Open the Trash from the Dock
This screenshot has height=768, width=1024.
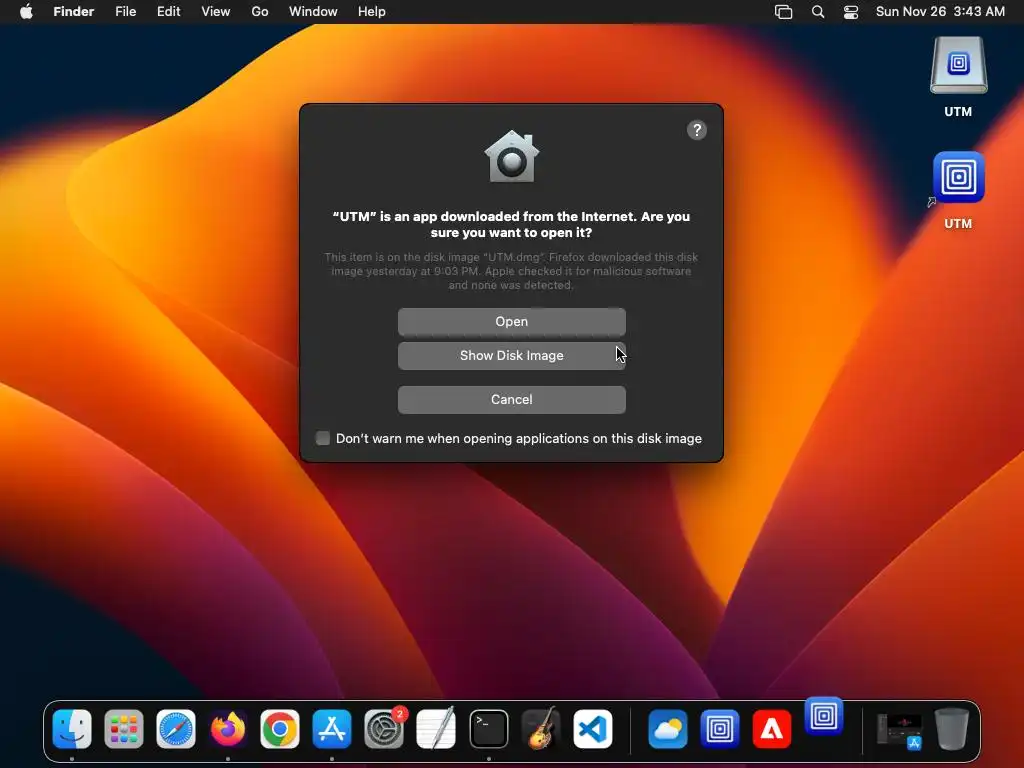click(x=952, y=728)
